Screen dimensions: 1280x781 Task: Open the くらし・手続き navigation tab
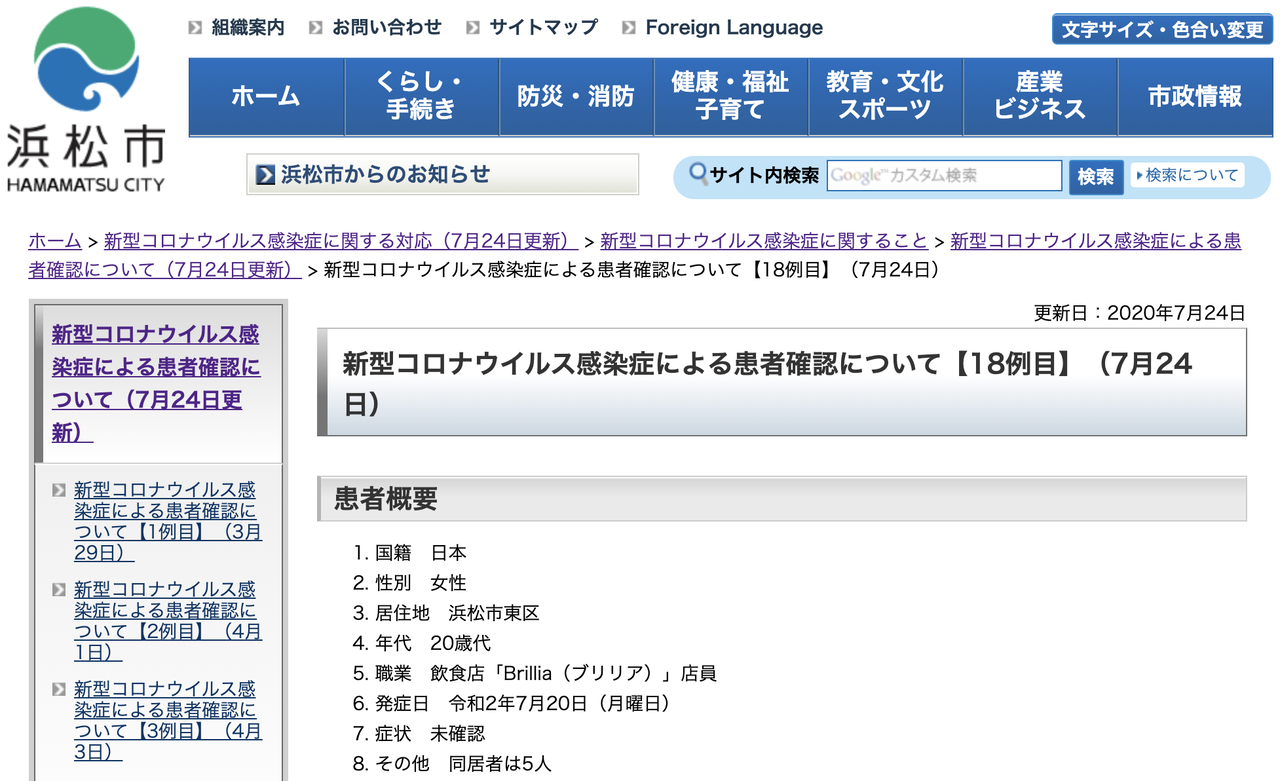pos(421,97)
